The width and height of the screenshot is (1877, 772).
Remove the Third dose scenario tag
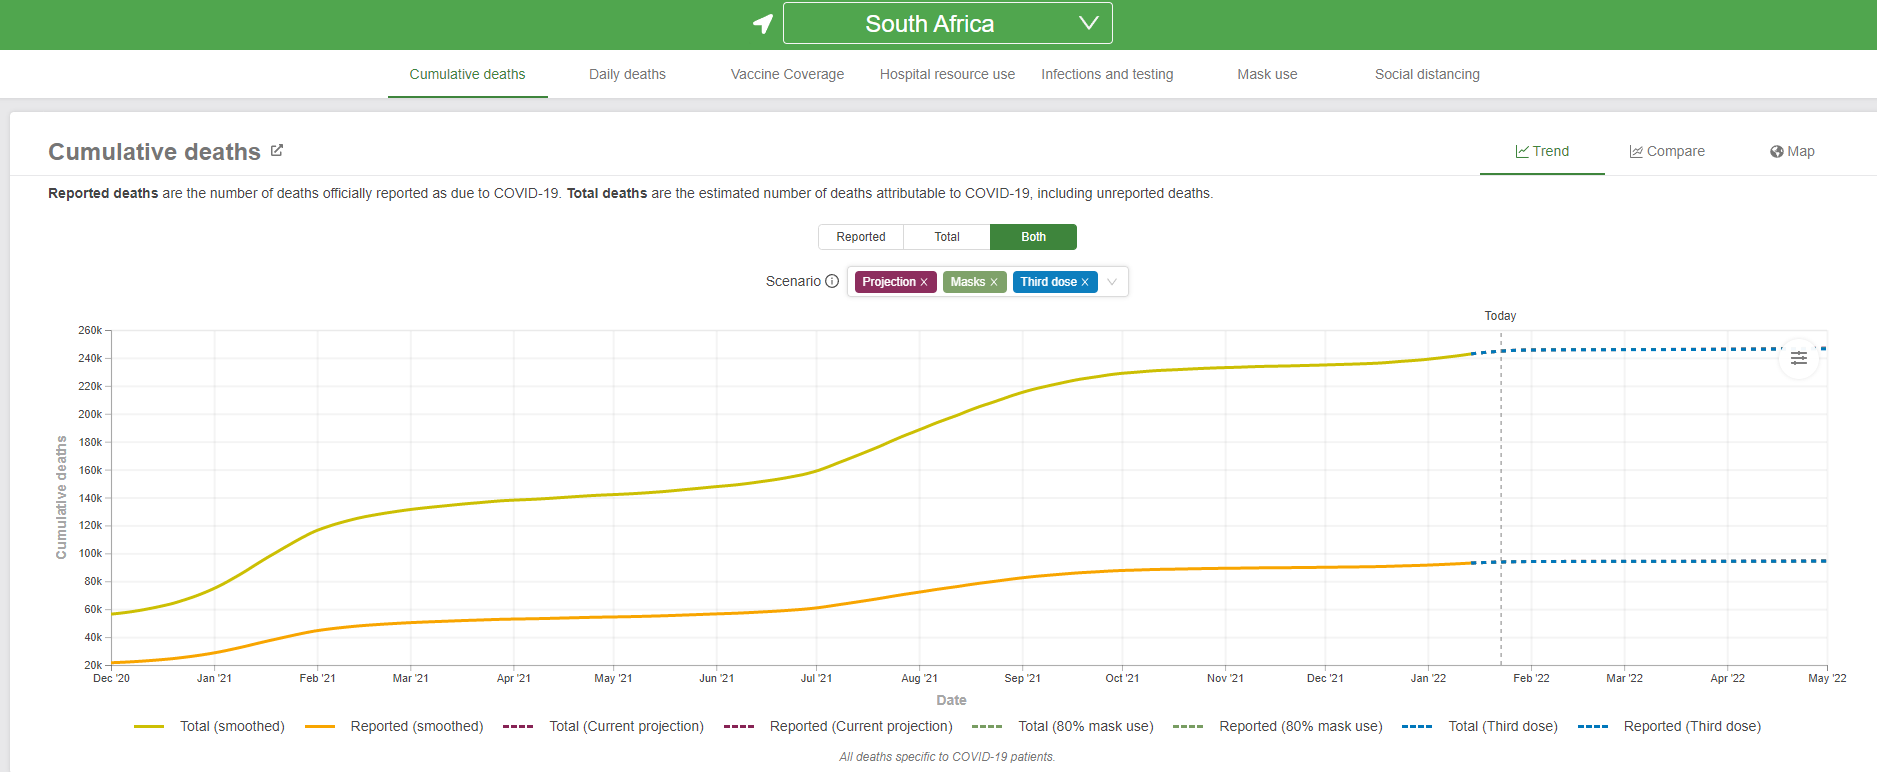coord(1085,283)
